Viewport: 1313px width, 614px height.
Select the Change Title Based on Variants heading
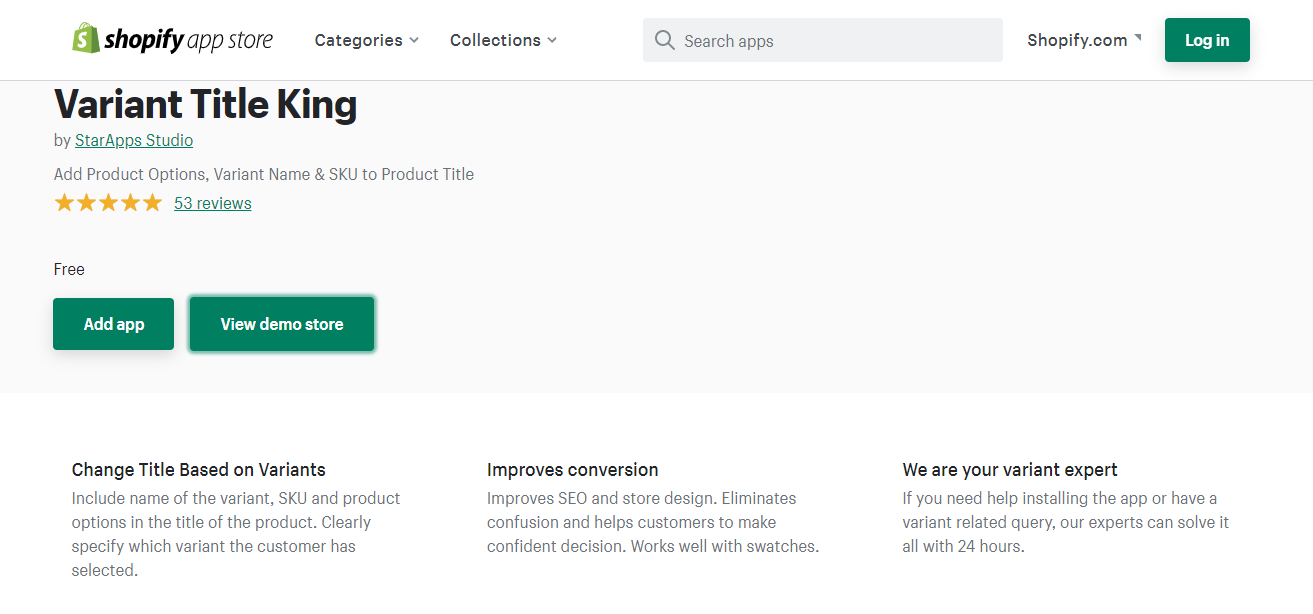[x=199, y=469]
